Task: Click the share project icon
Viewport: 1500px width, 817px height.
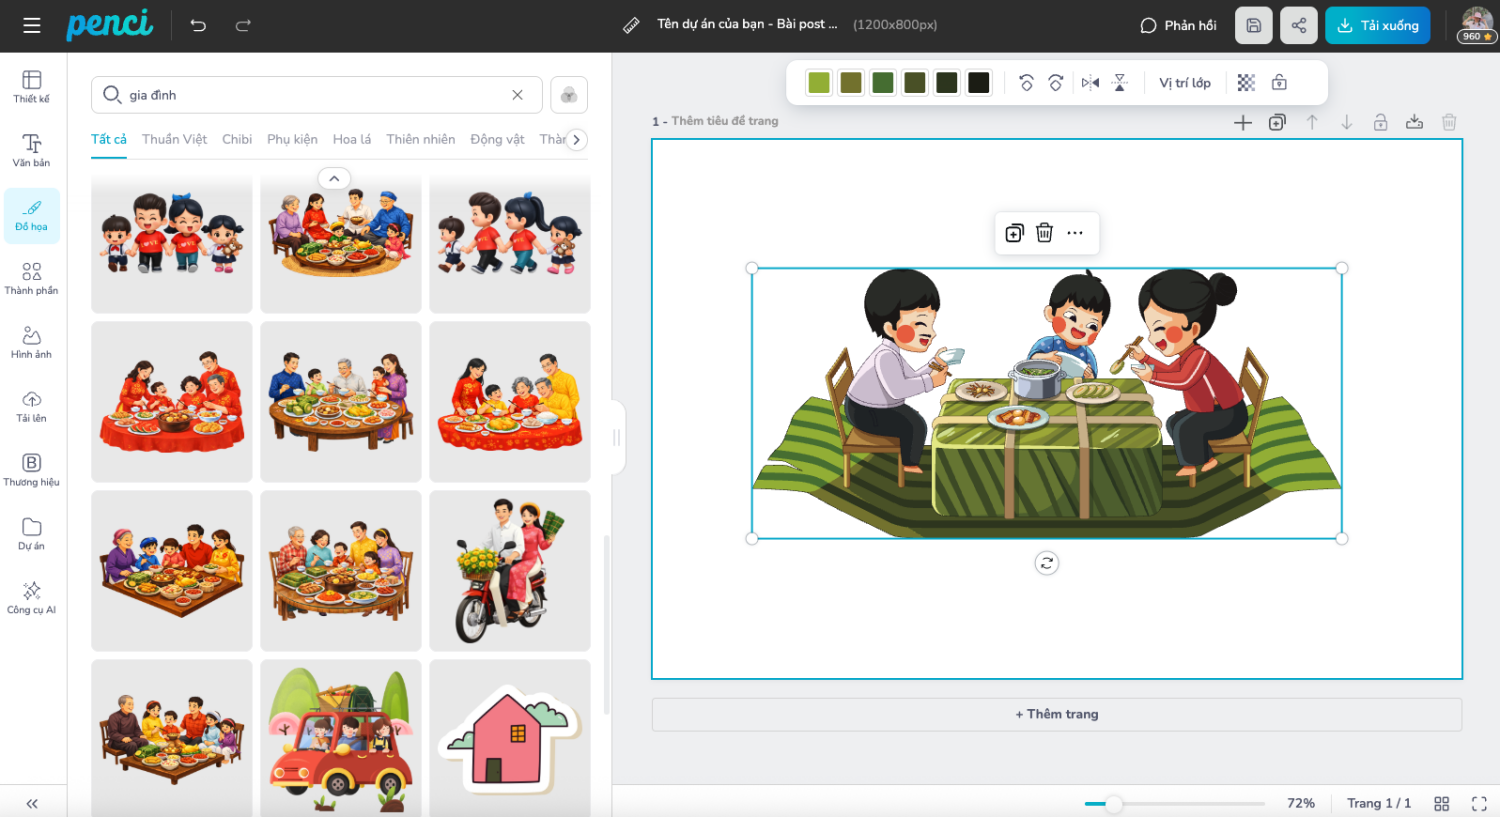Action: pyautogui.click(x=1298, y=25)
